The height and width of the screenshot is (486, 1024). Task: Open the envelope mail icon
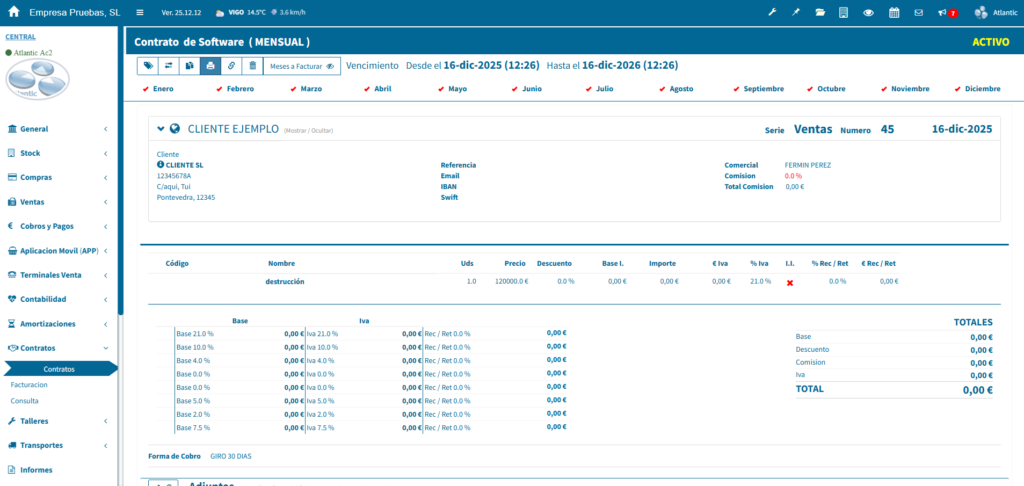918,13
